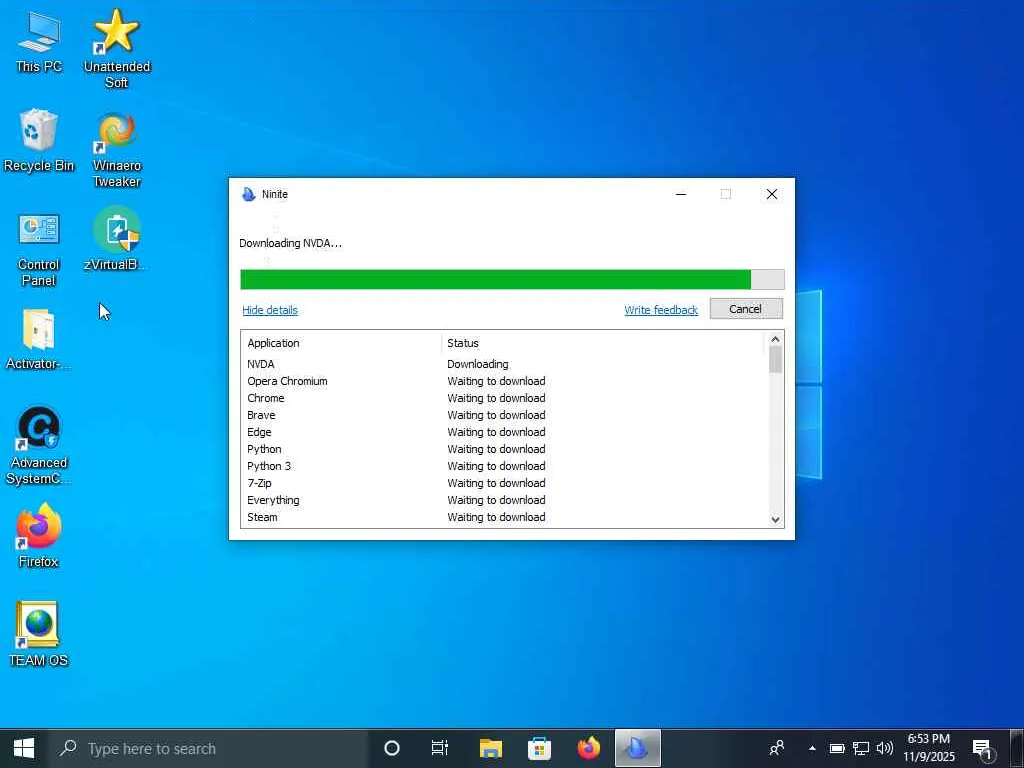Cancel the Ninite installation
This screenshot has width=1024, height=768.
(x=746, y=309)
